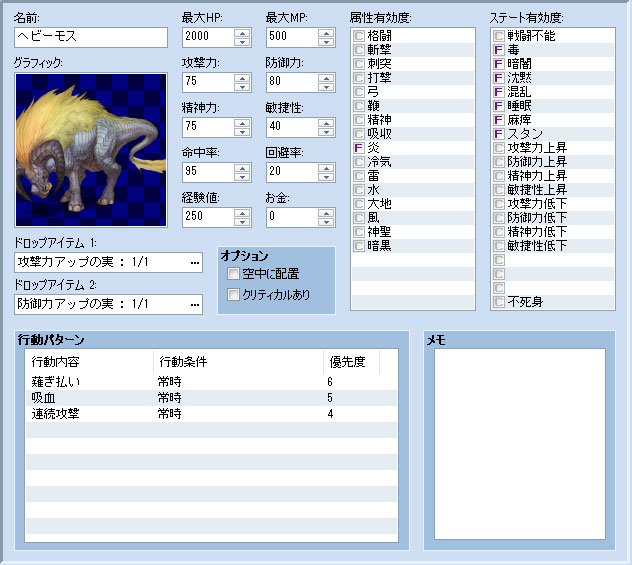Increase 最大HP with the up arrow
This screenshot has width=632, height=565.
click(x=241, y=33)
